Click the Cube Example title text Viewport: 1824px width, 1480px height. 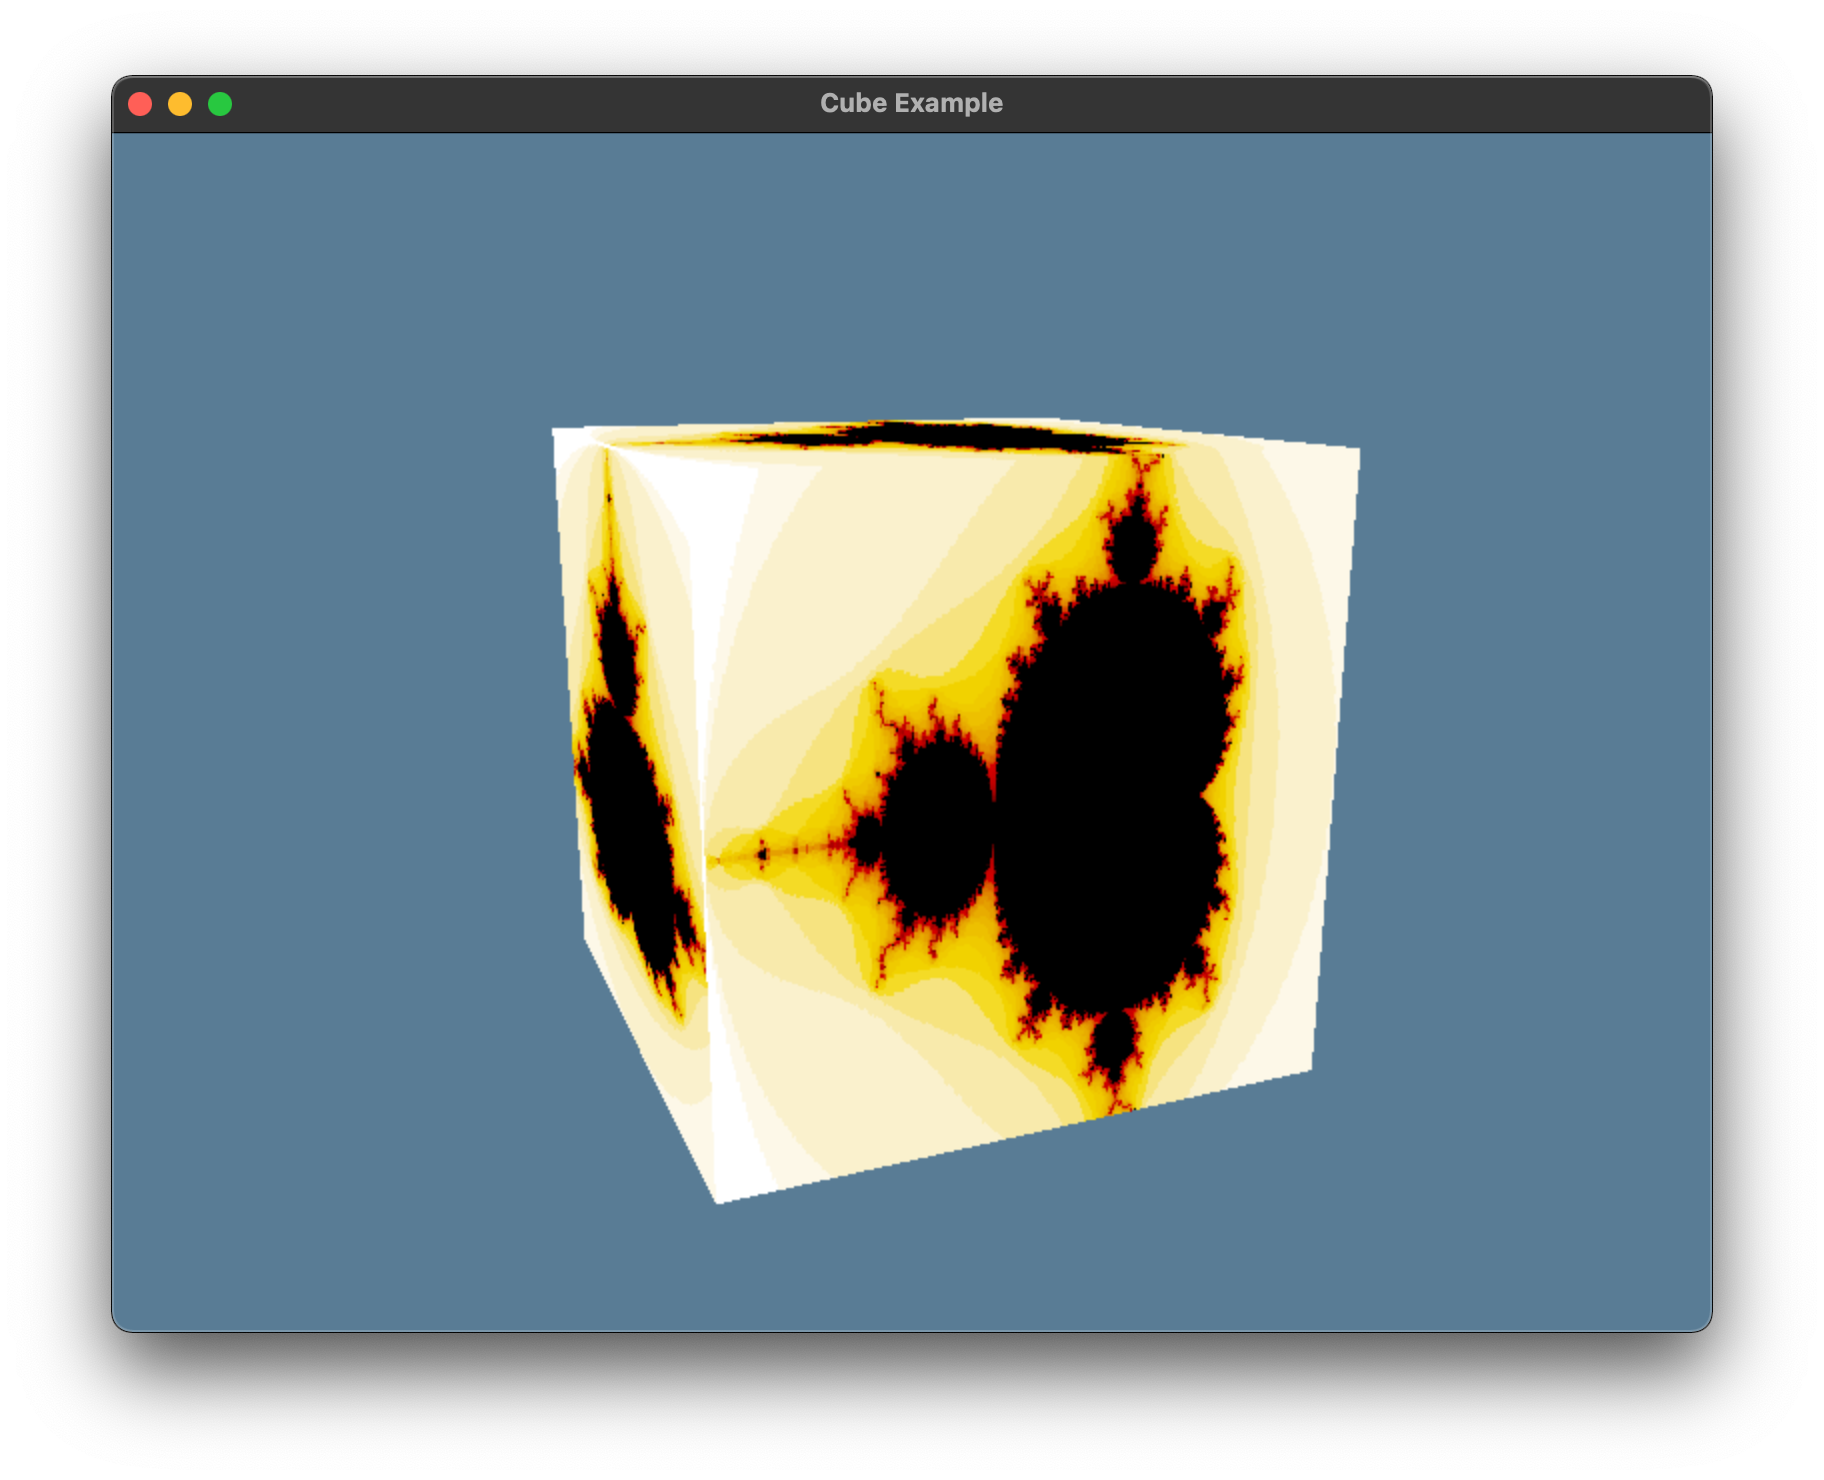coord(911,103)
